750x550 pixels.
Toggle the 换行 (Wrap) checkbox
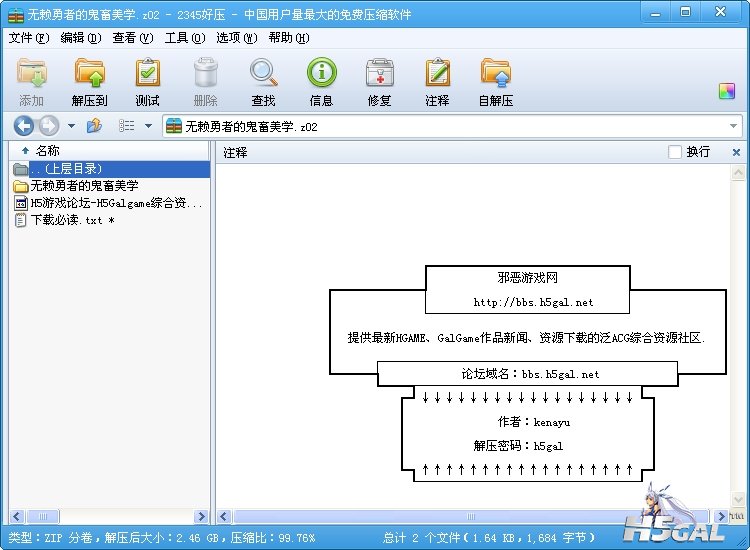coord(674,152)
